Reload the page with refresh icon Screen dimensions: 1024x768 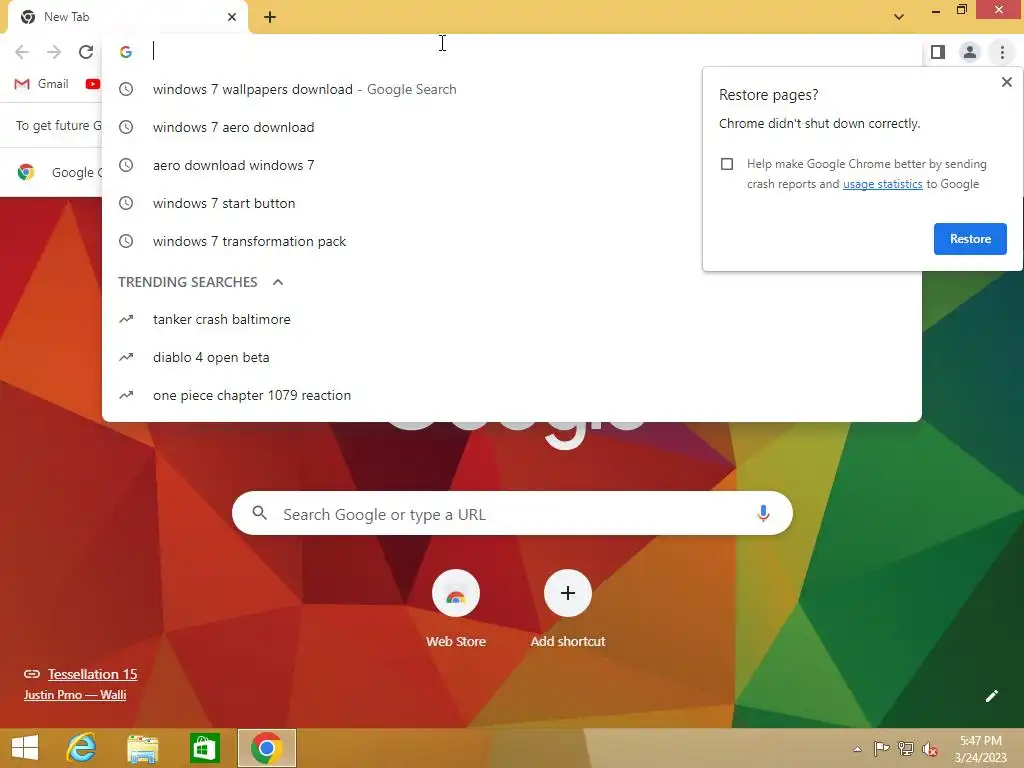coord(86,52)
